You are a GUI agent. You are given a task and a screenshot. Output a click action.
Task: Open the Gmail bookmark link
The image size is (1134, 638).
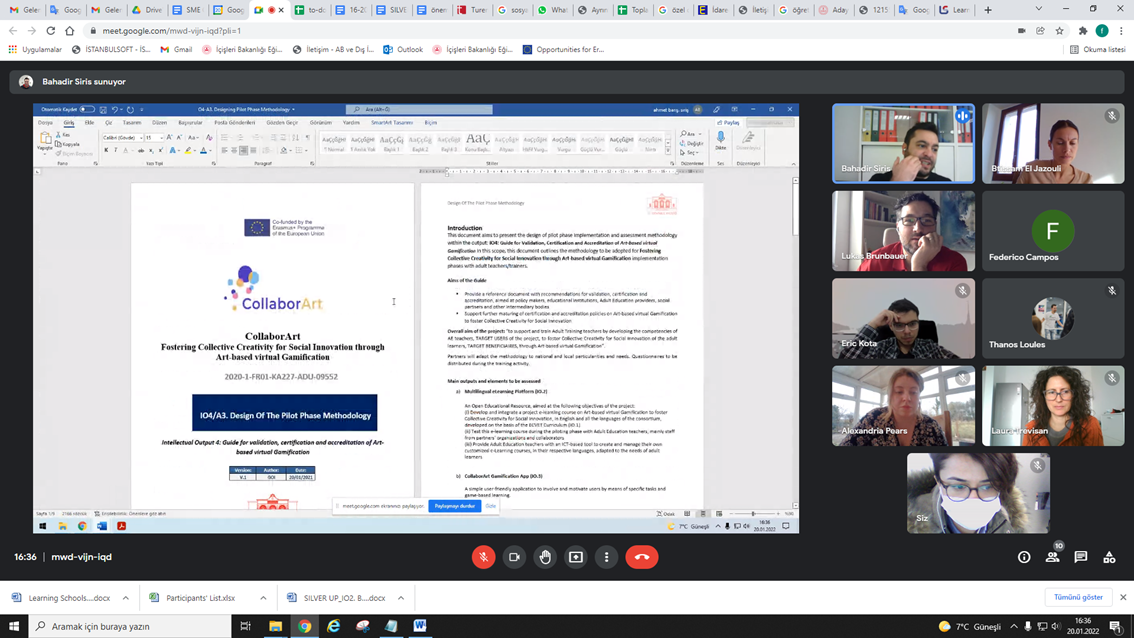[177, 49]
